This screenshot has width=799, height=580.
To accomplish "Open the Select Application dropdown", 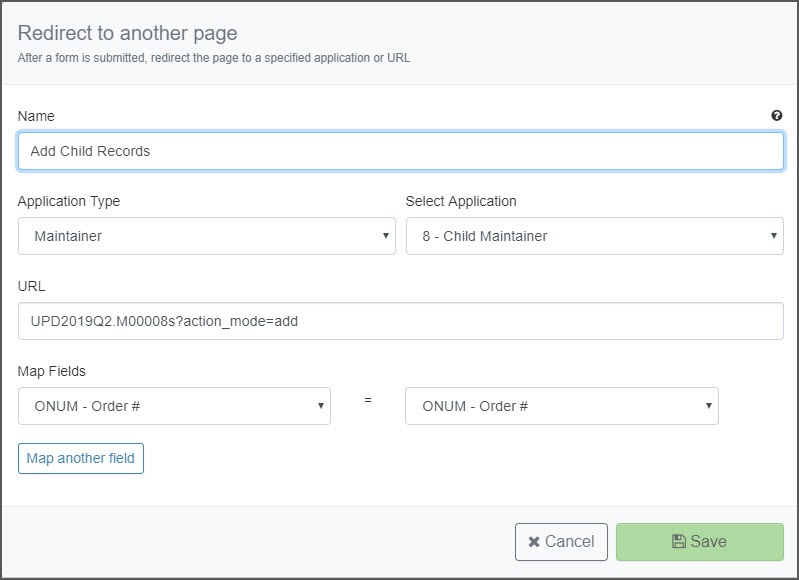I will tap(595, 236).
